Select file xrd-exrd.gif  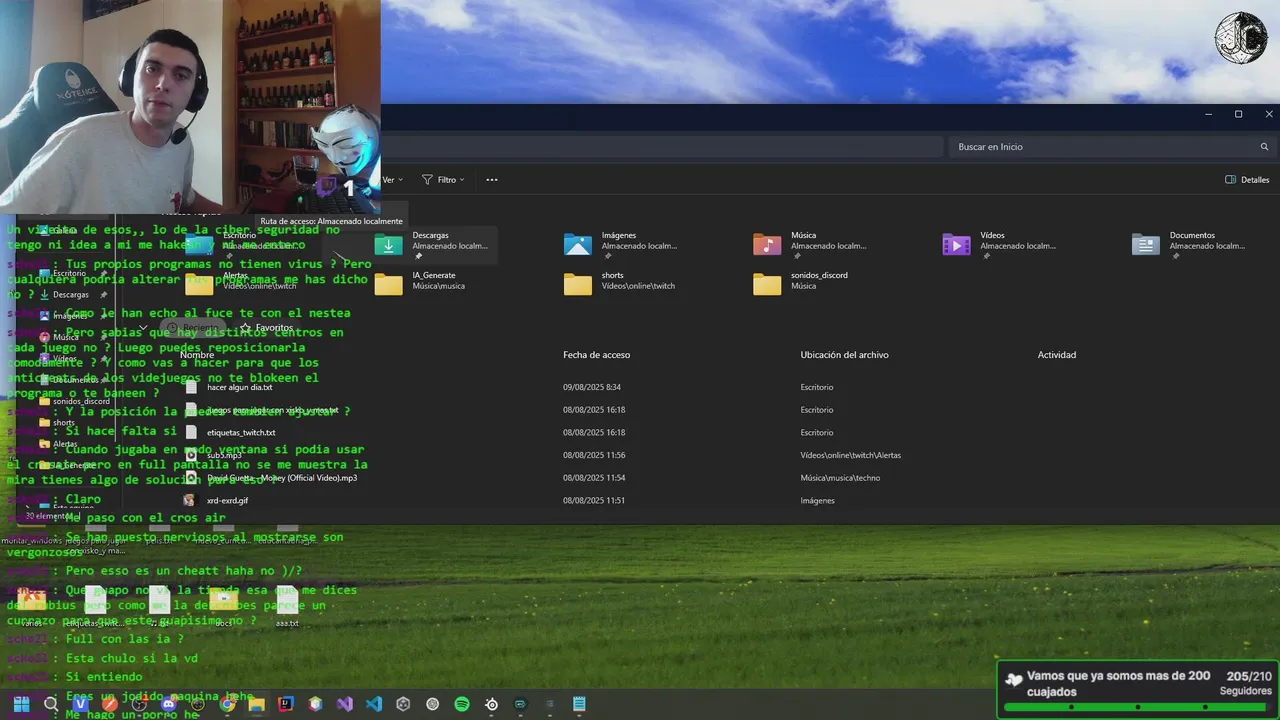(x=227, y=501)
